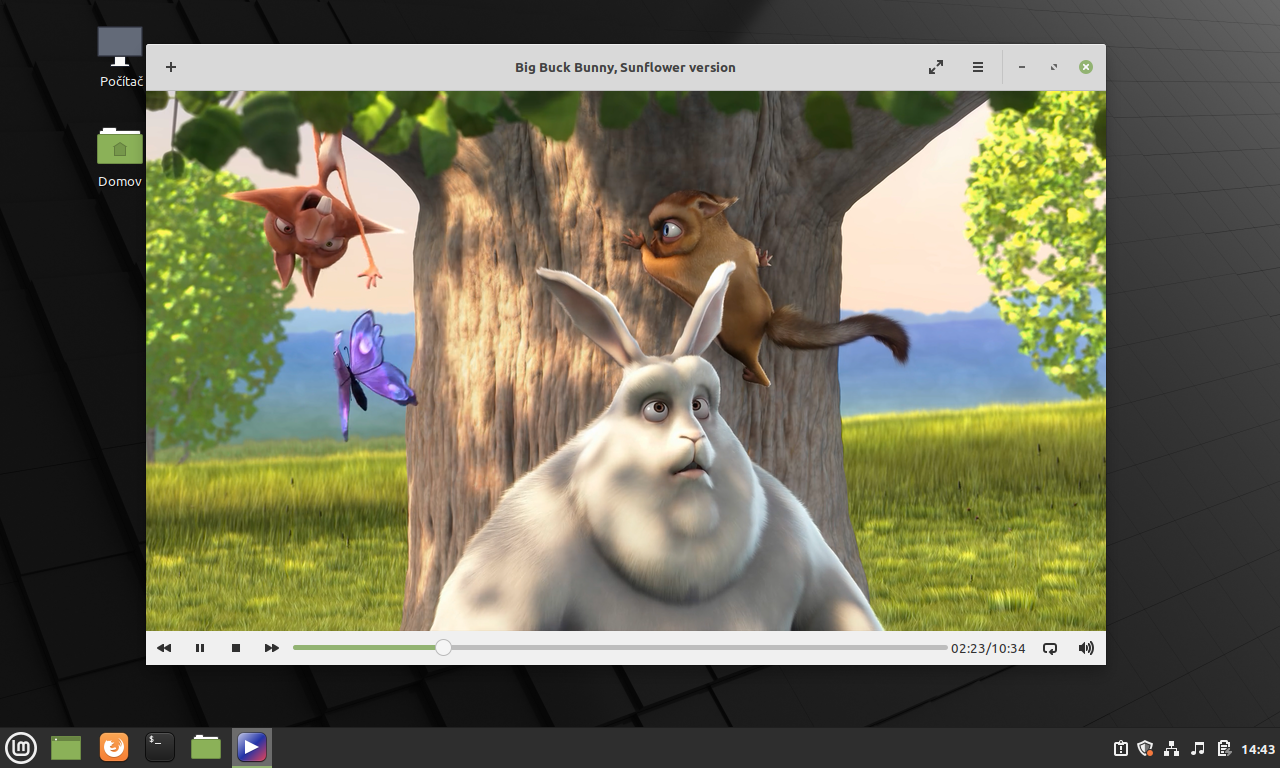This screenshot has width=1280, height=768.
Task: Toggle the power manager battery indicator
Action: pyautogui.click(x=1222, y=747)
